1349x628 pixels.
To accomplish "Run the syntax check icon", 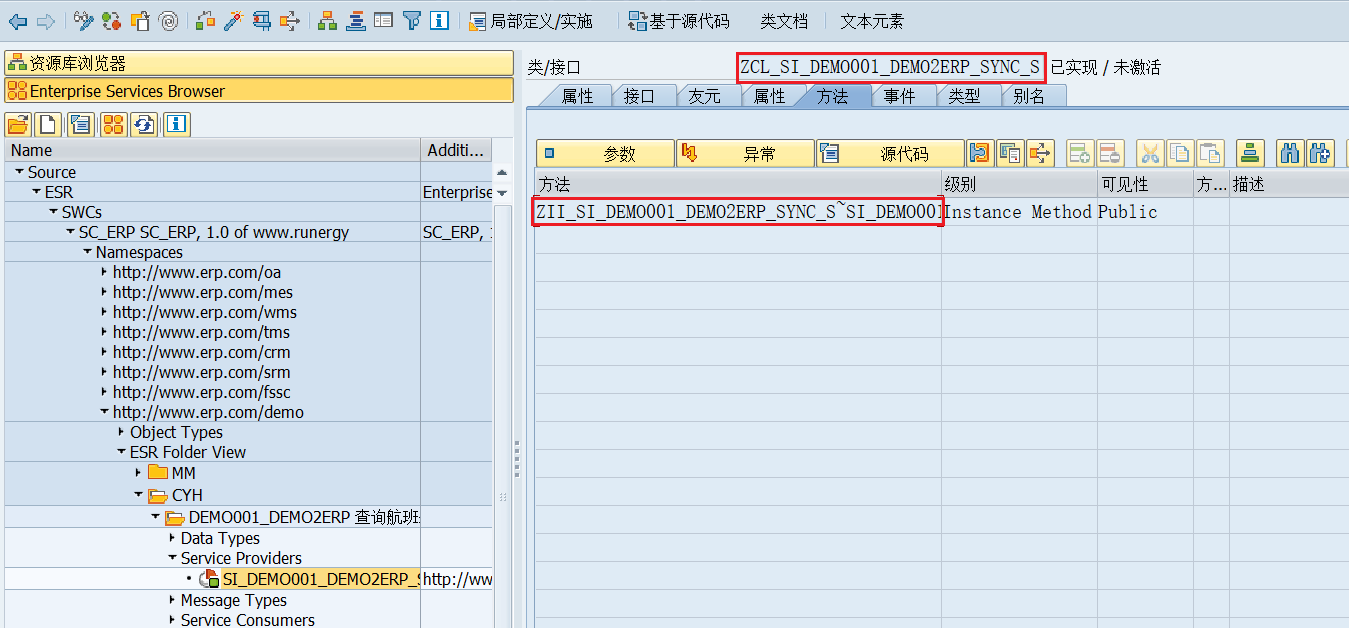I will click(206, 20).
